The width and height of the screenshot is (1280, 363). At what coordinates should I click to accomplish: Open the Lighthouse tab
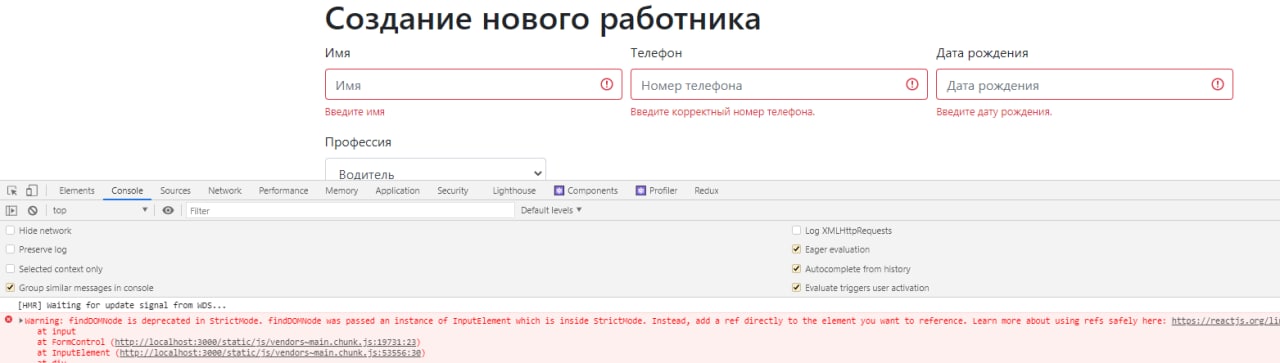(514, 191)
